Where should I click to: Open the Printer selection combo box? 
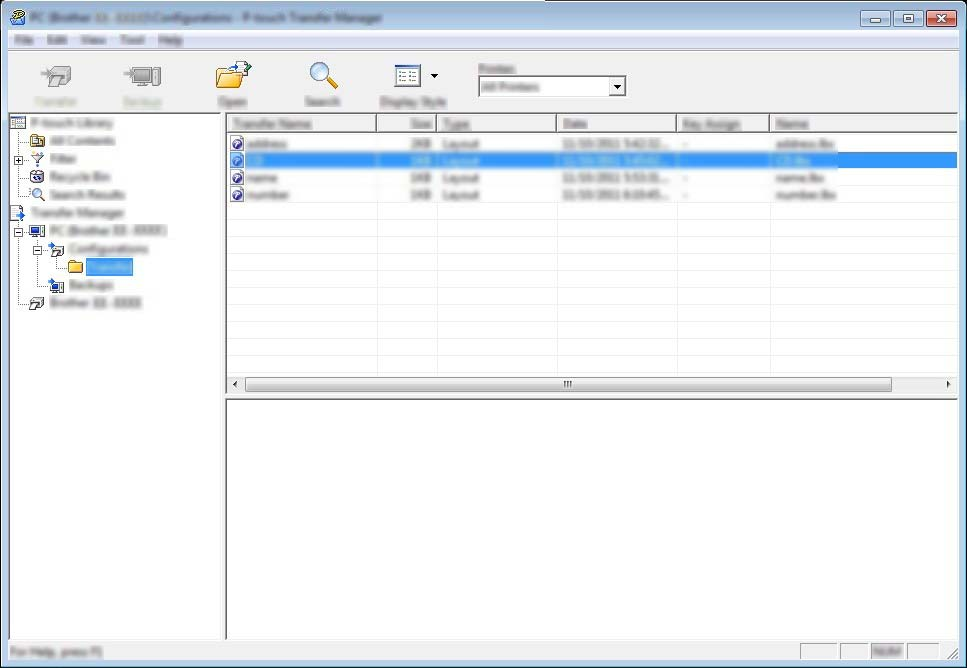point(552,86)
